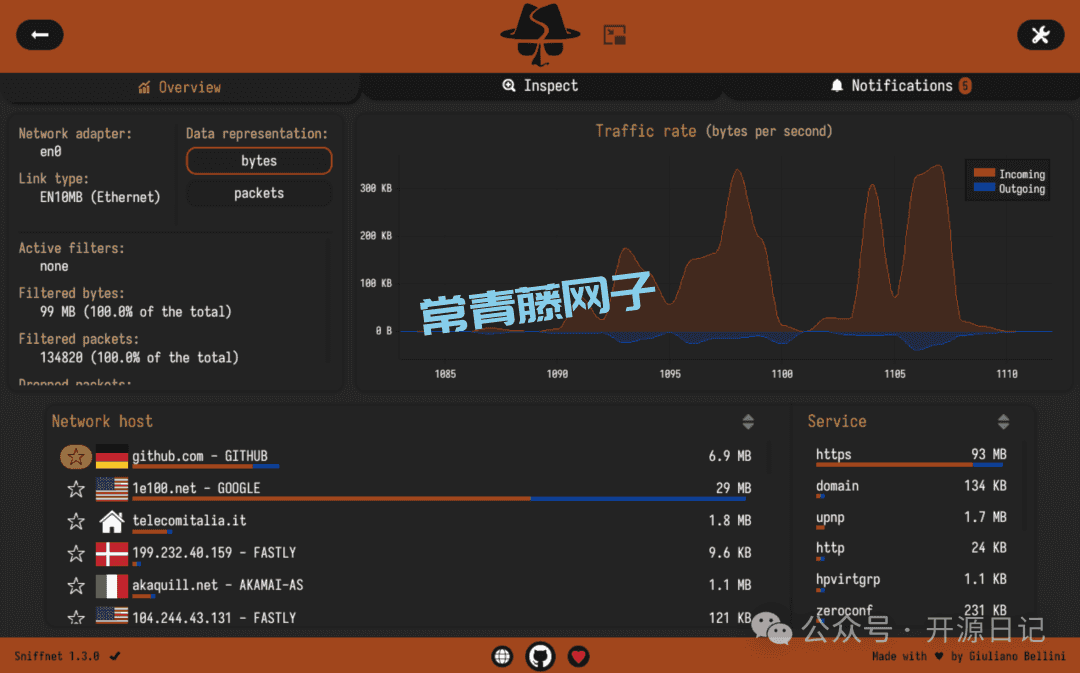Open the GitHub repository icon in footer
The width and height of the screenshot is (1080, 673).
[x=540, y=656]
